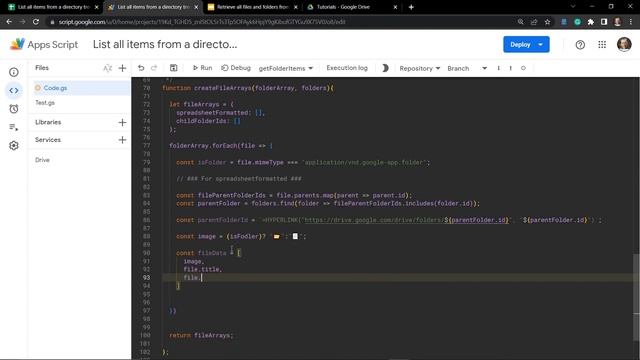Click the Libraries section header

tap(48, 122)
